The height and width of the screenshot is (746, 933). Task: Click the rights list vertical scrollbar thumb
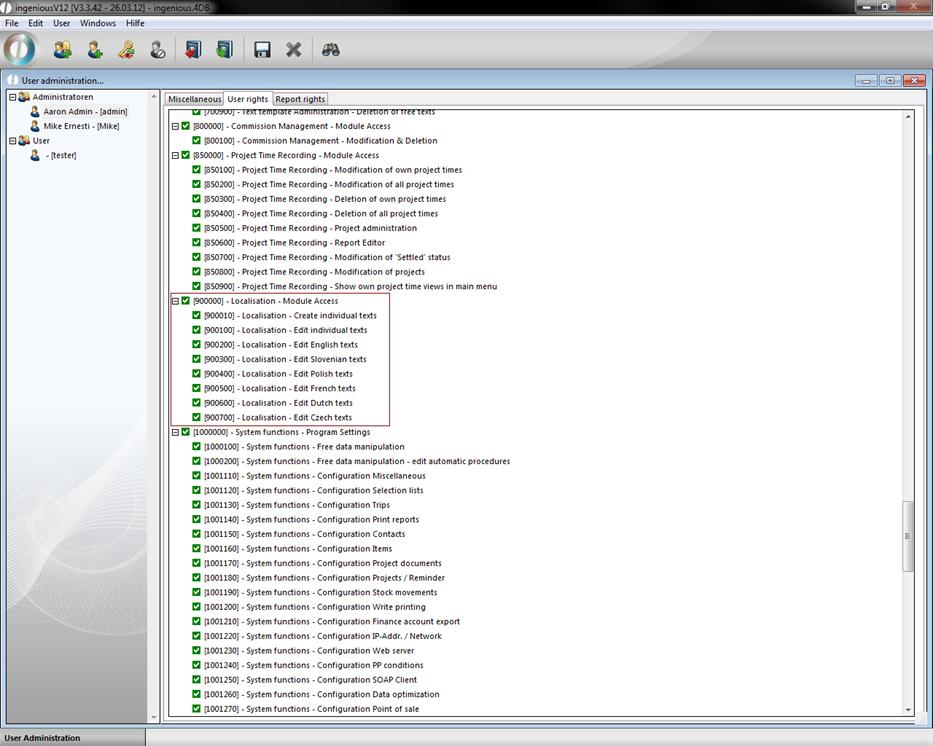click(908, 536)
